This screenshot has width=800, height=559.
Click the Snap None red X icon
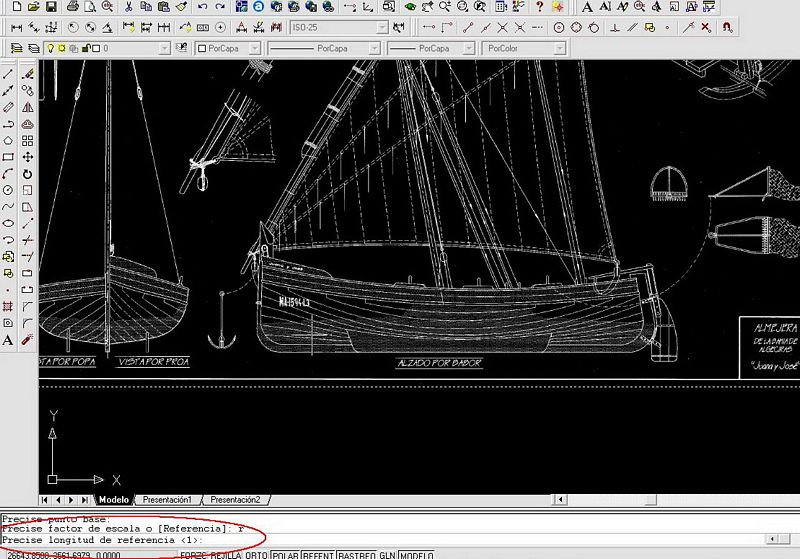[706, 28]
